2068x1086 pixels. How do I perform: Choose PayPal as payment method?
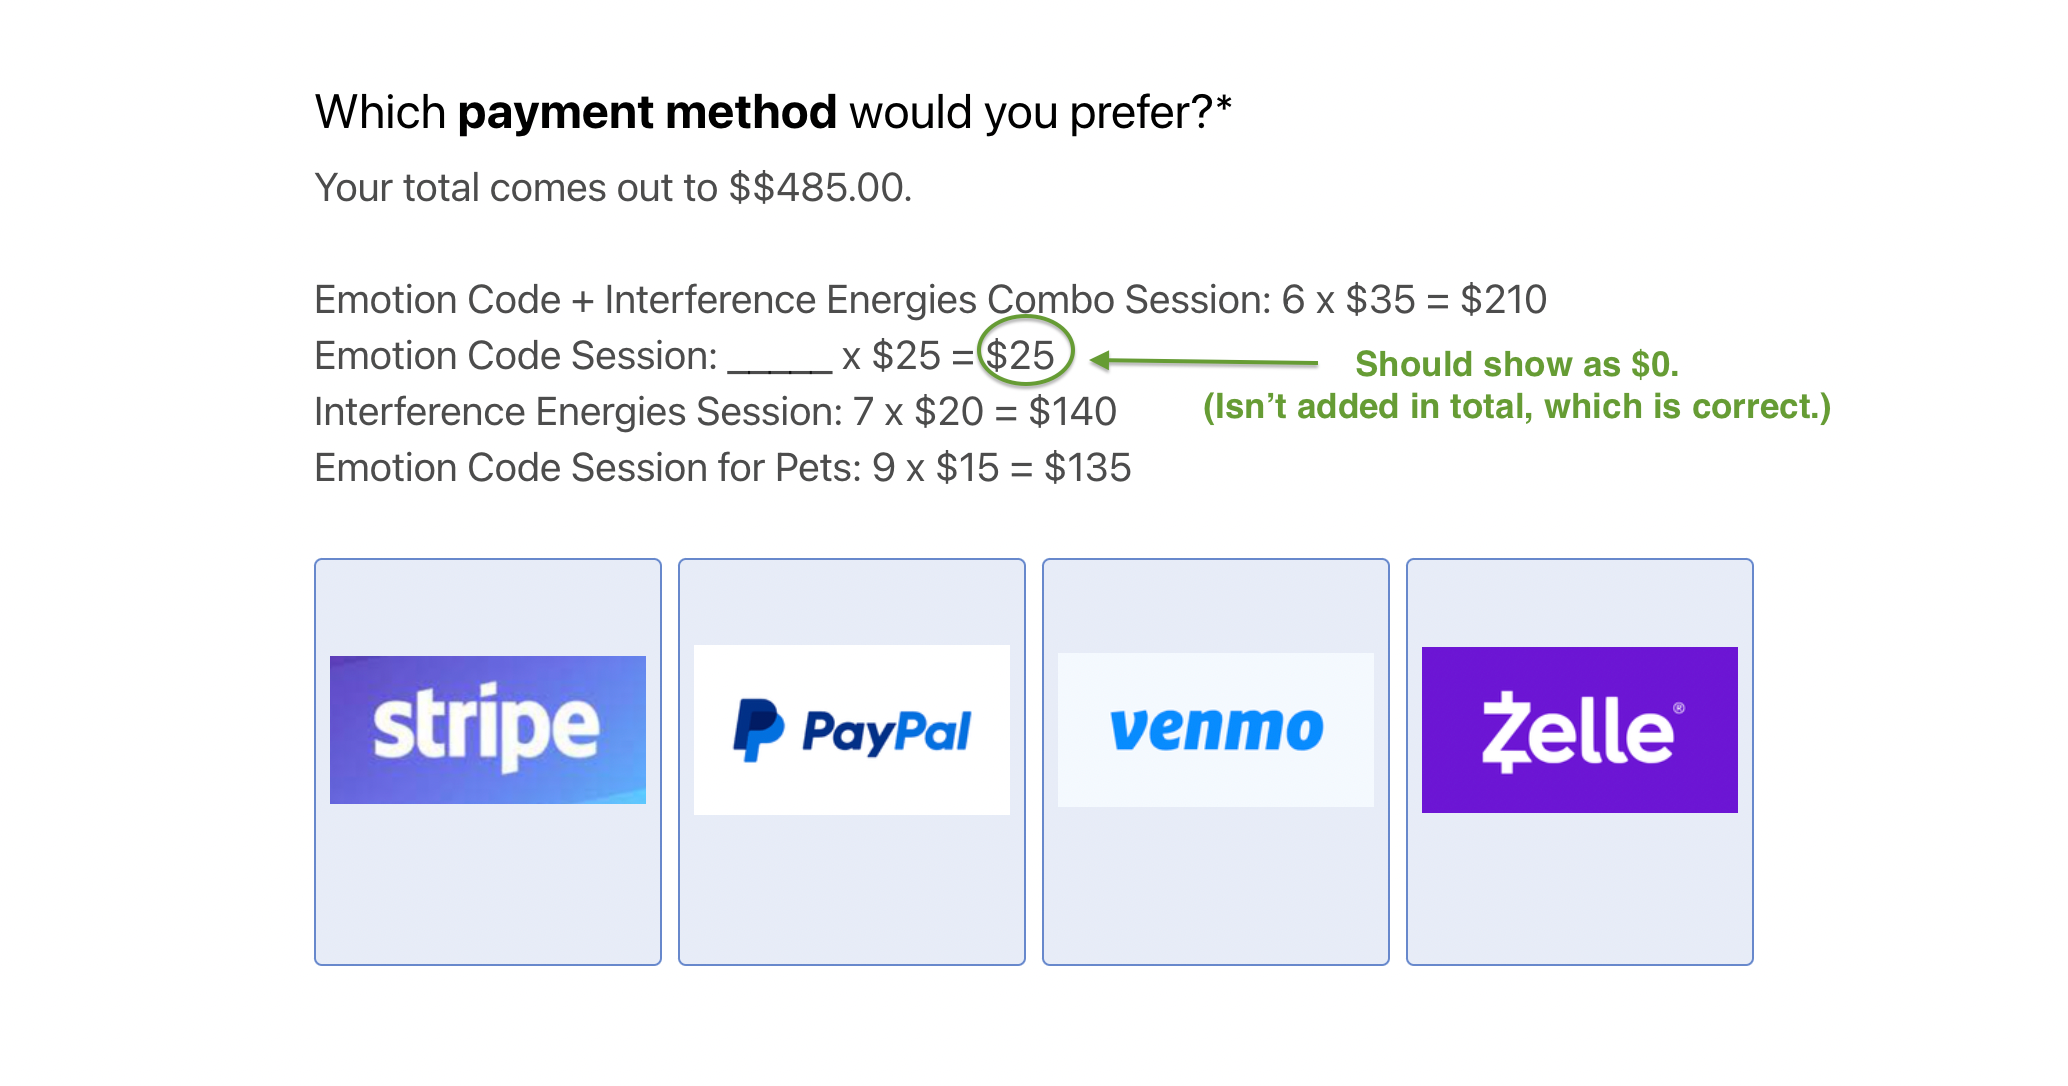[x=852, y=761]
